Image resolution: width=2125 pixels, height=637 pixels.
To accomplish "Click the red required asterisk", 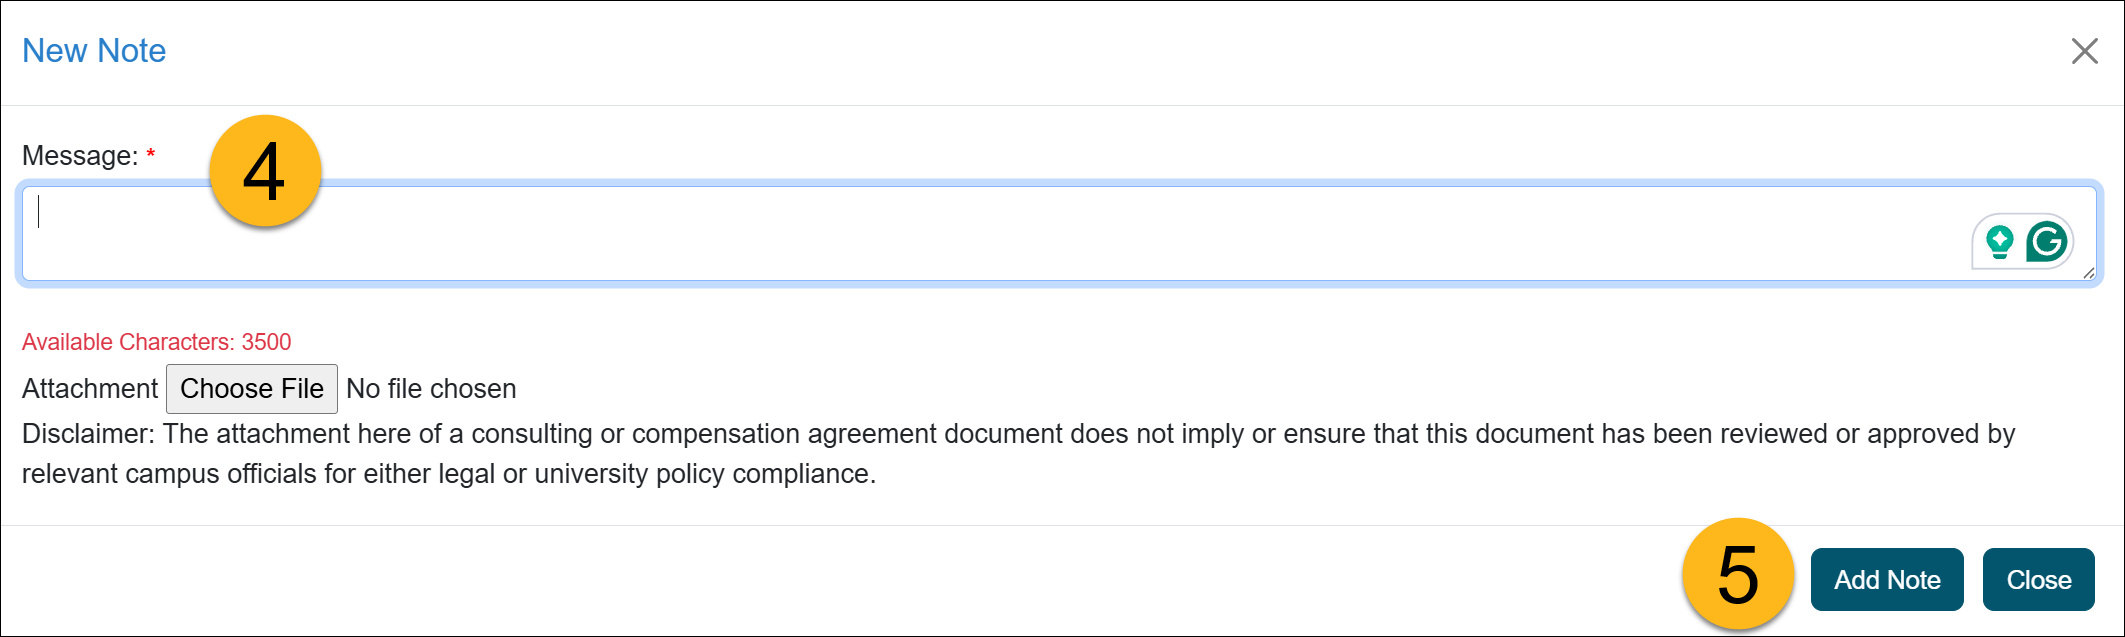I will tap(151, 155).
